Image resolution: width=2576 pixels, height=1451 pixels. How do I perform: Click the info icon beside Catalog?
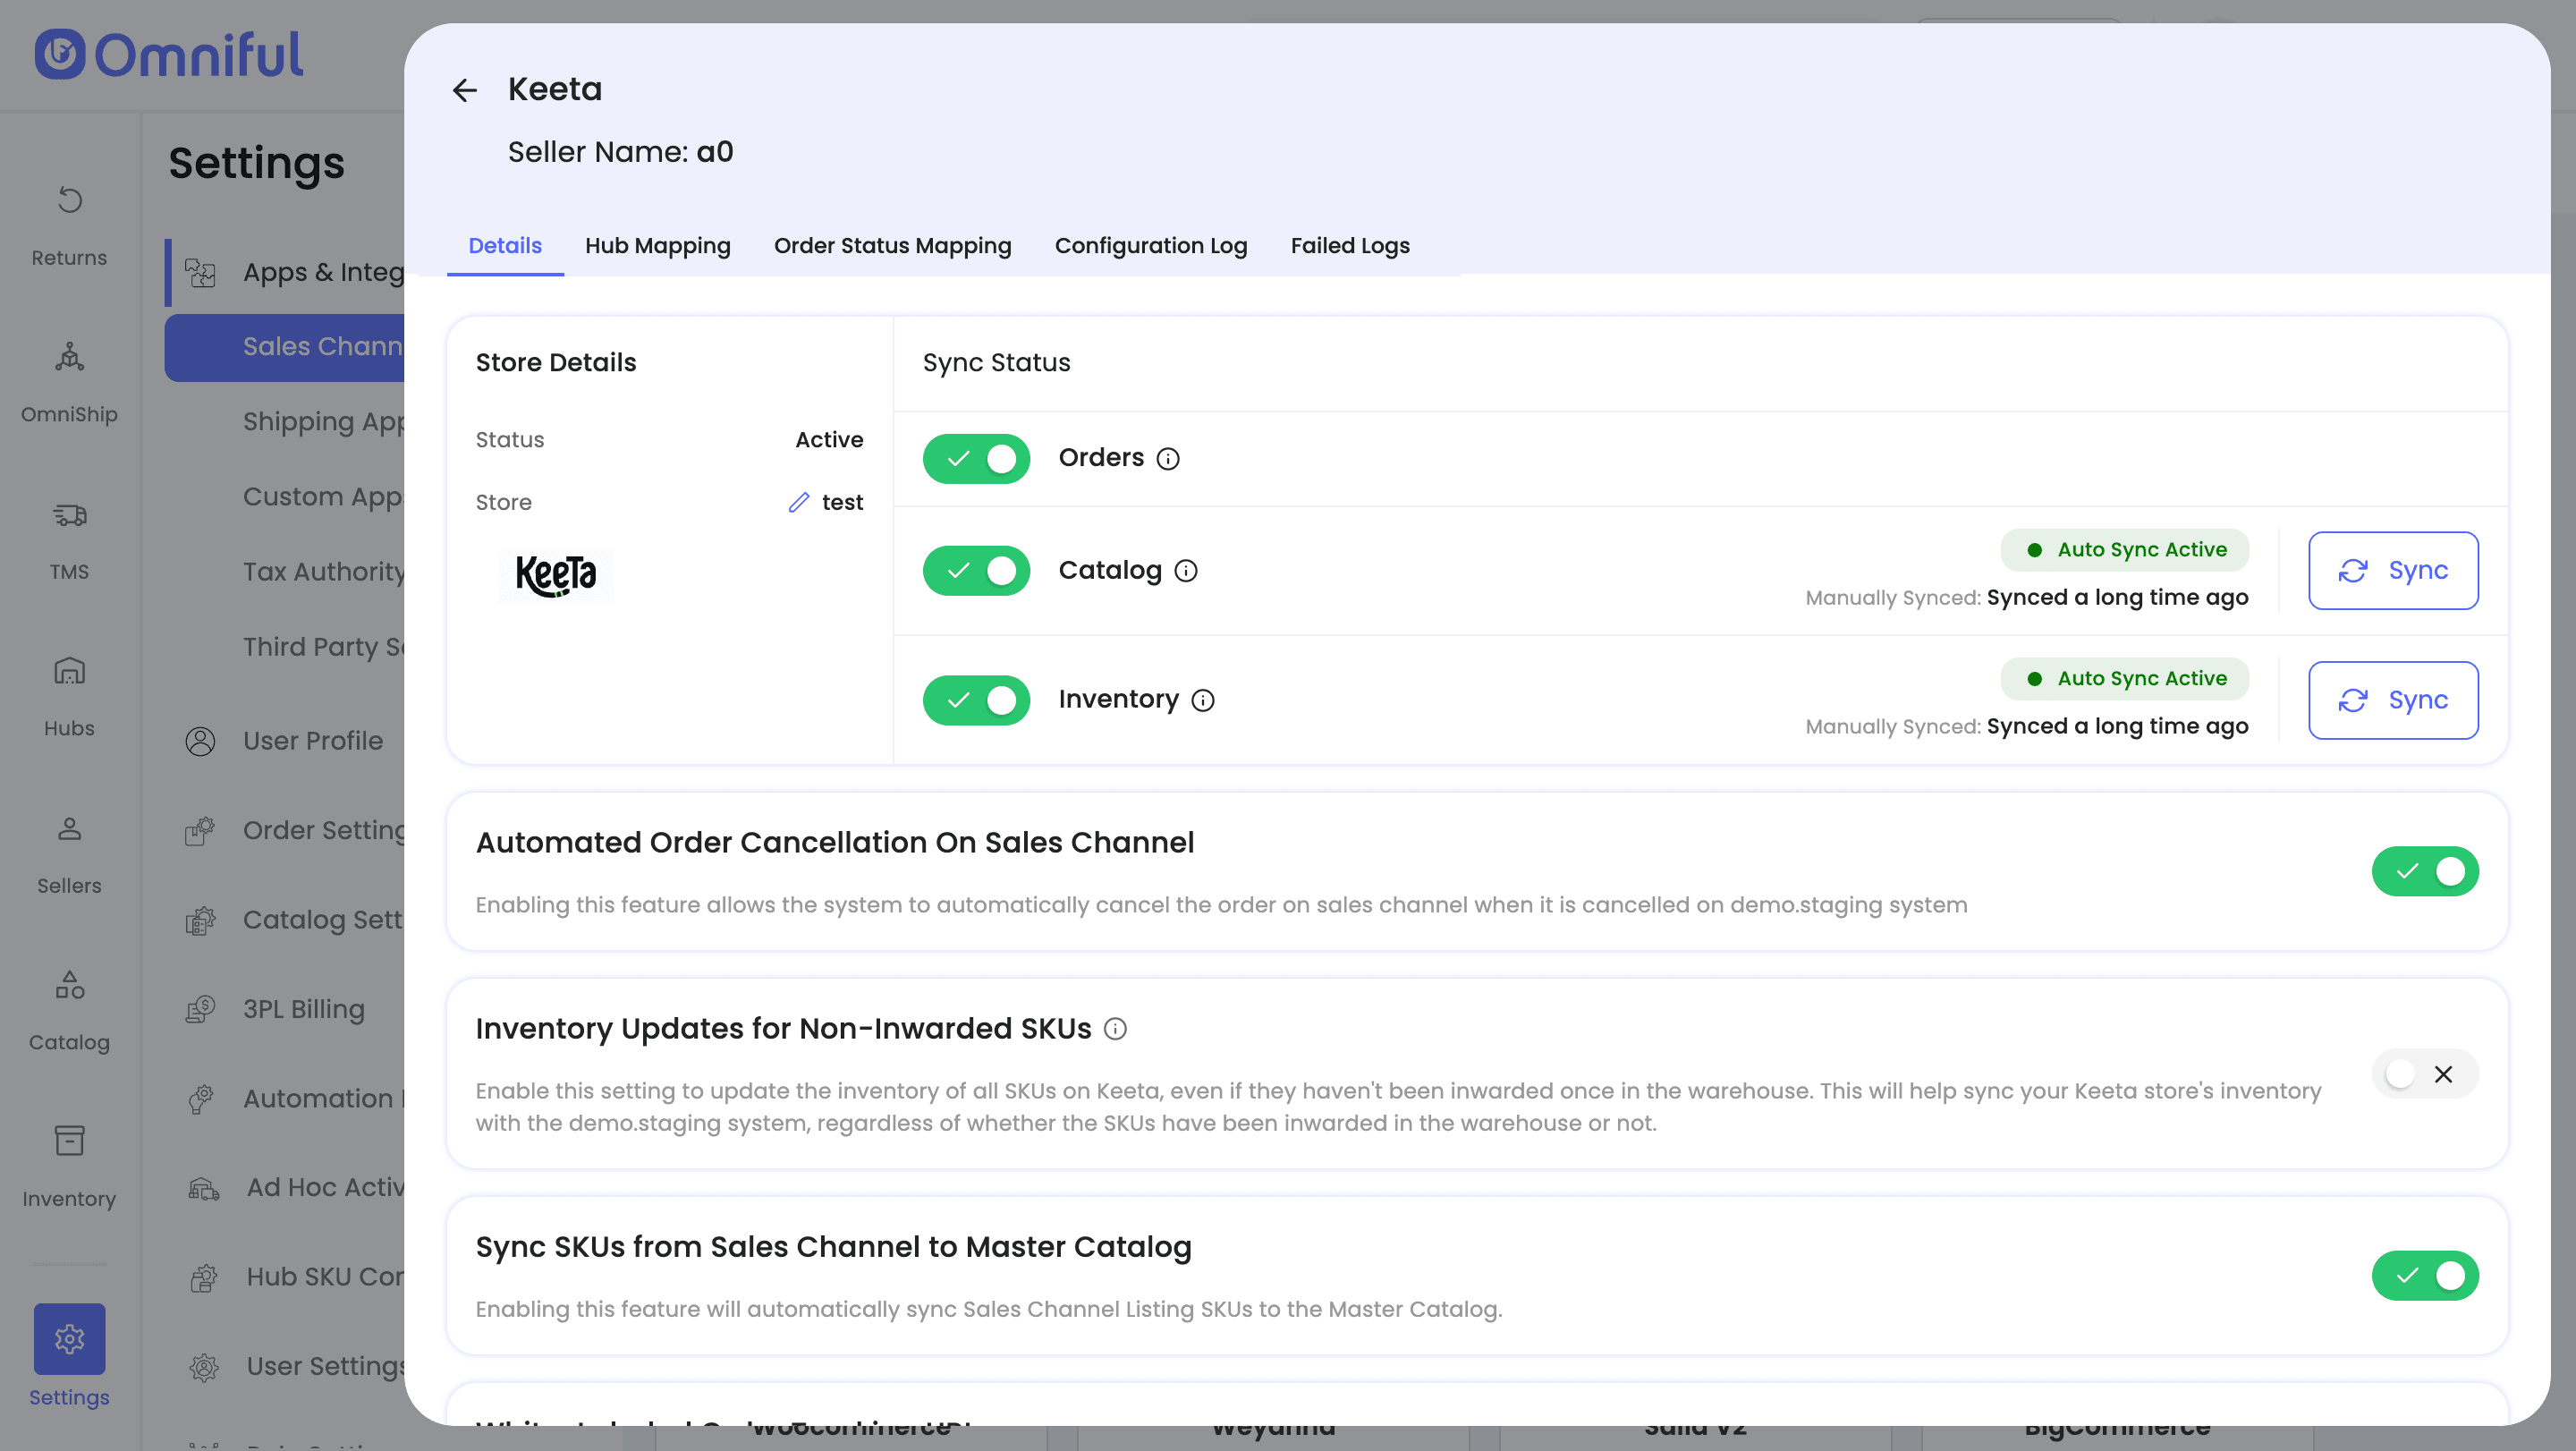click(x=1185, y=571)
